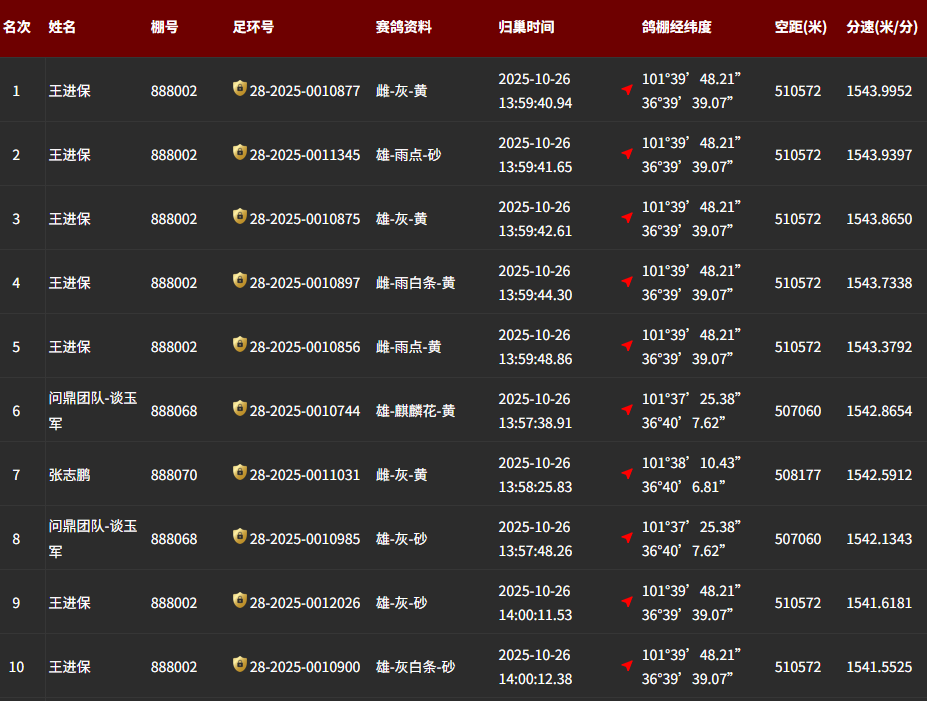The height and width of the screenshot is (701, 927).
Task: Click loft number 888070
Action: coord(174,475)
